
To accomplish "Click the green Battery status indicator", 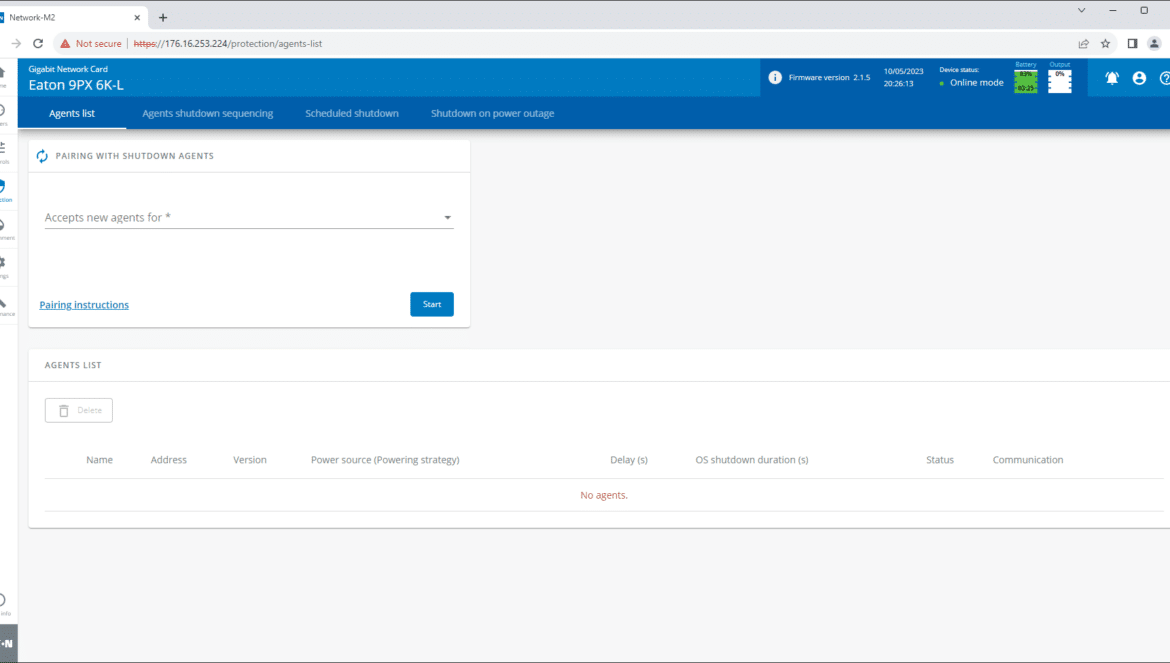I will click(x=1026, y=81).
